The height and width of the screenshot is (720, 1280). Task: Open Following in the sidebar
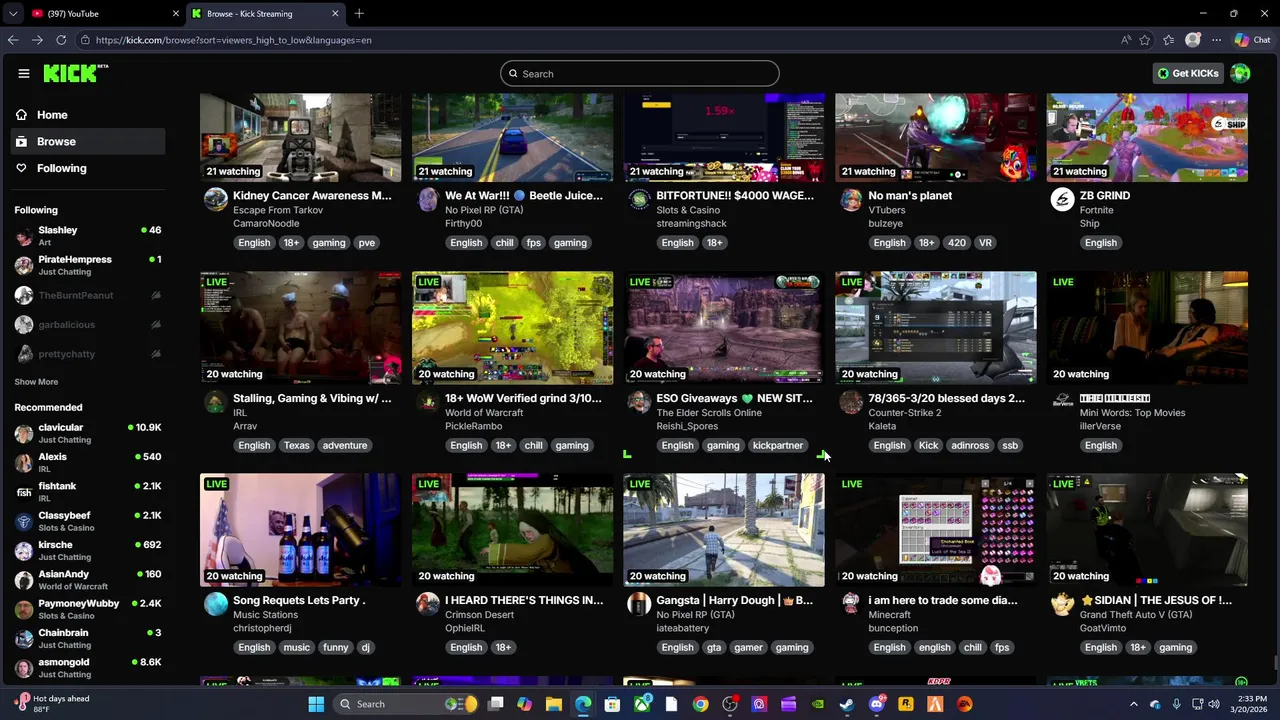click(87, 168)
